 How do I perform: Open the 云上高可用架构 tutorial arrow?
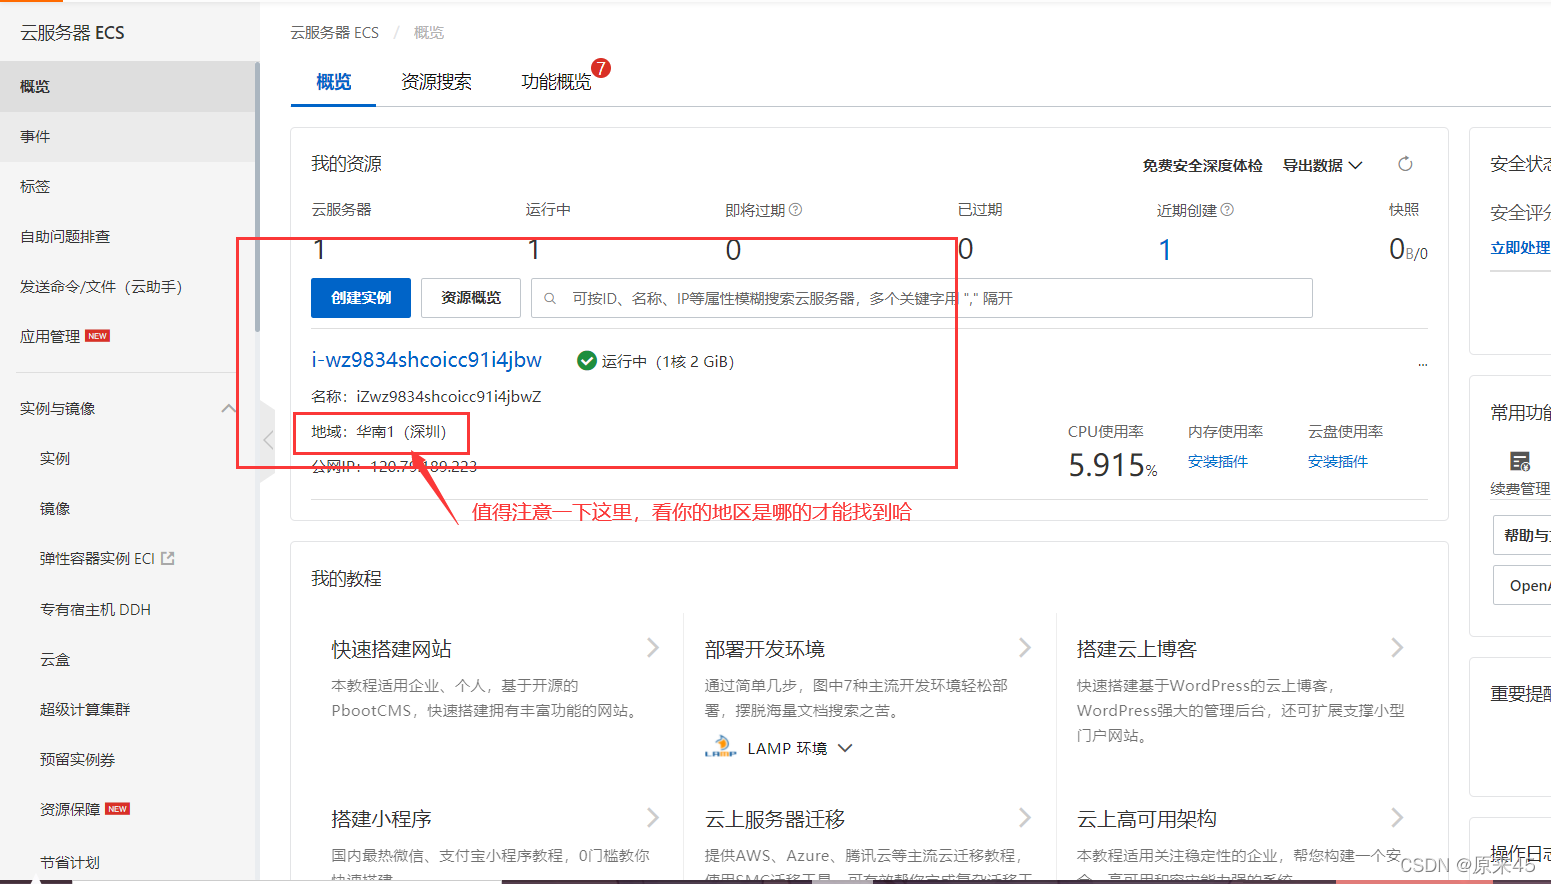point(1397,818)
